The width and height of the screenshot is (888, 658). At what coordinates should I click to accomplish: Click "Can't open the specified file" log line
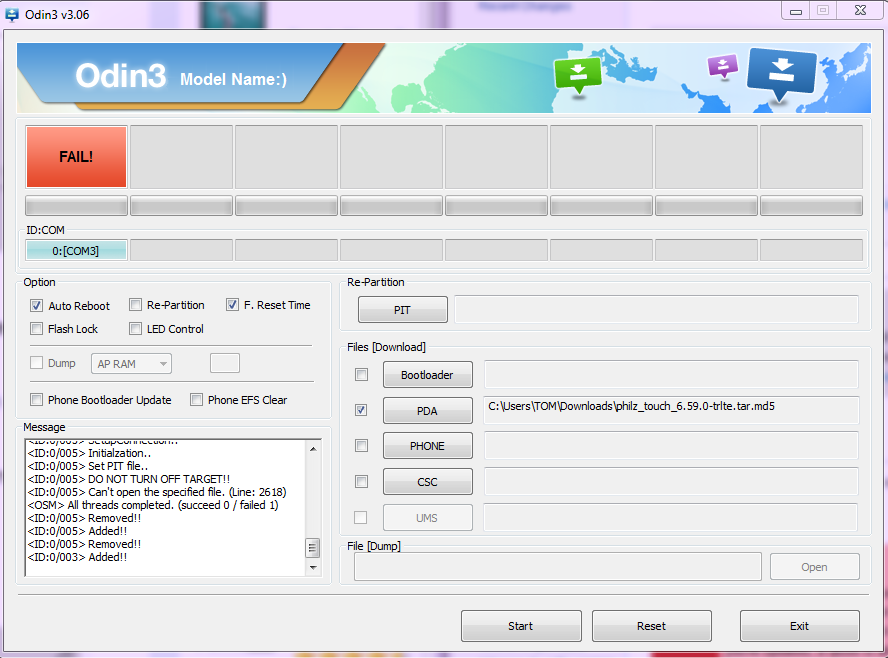(x=157, y=492)
